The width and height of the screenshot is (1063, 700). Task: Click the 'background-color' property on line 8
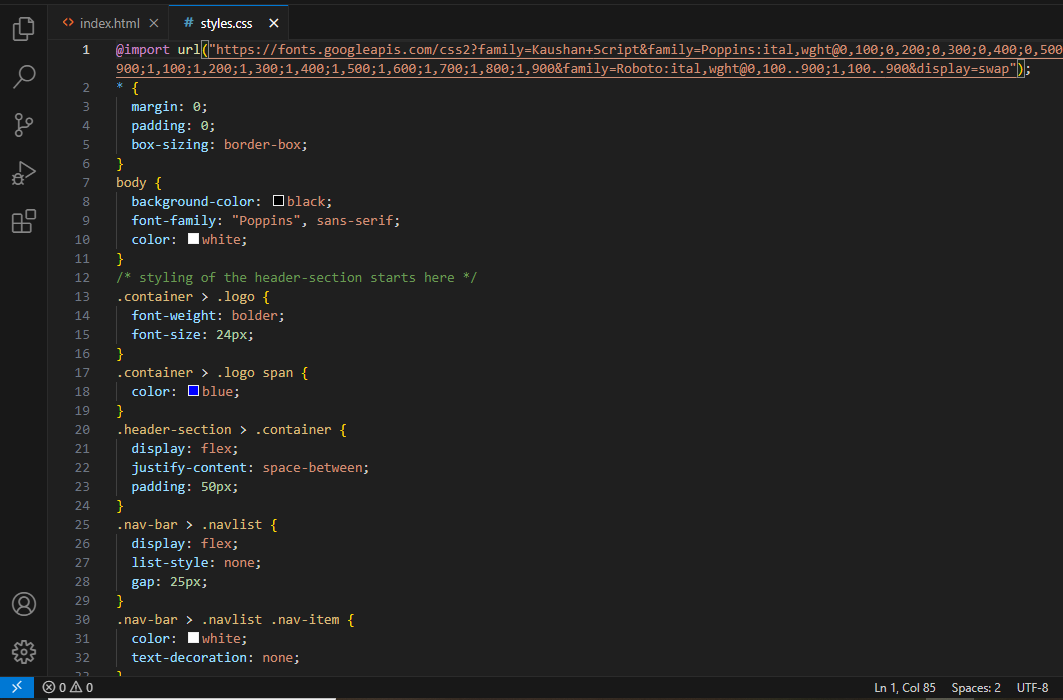(193, 201)
